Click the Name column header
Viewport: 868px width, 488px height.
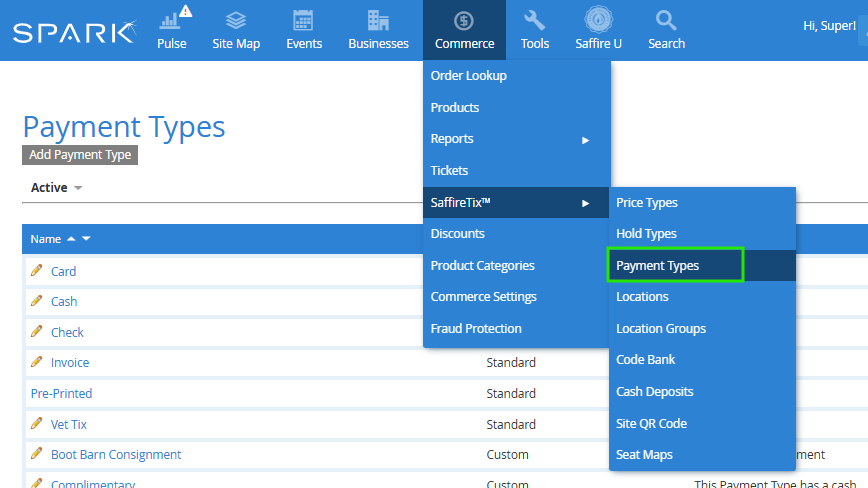point(45,239)
